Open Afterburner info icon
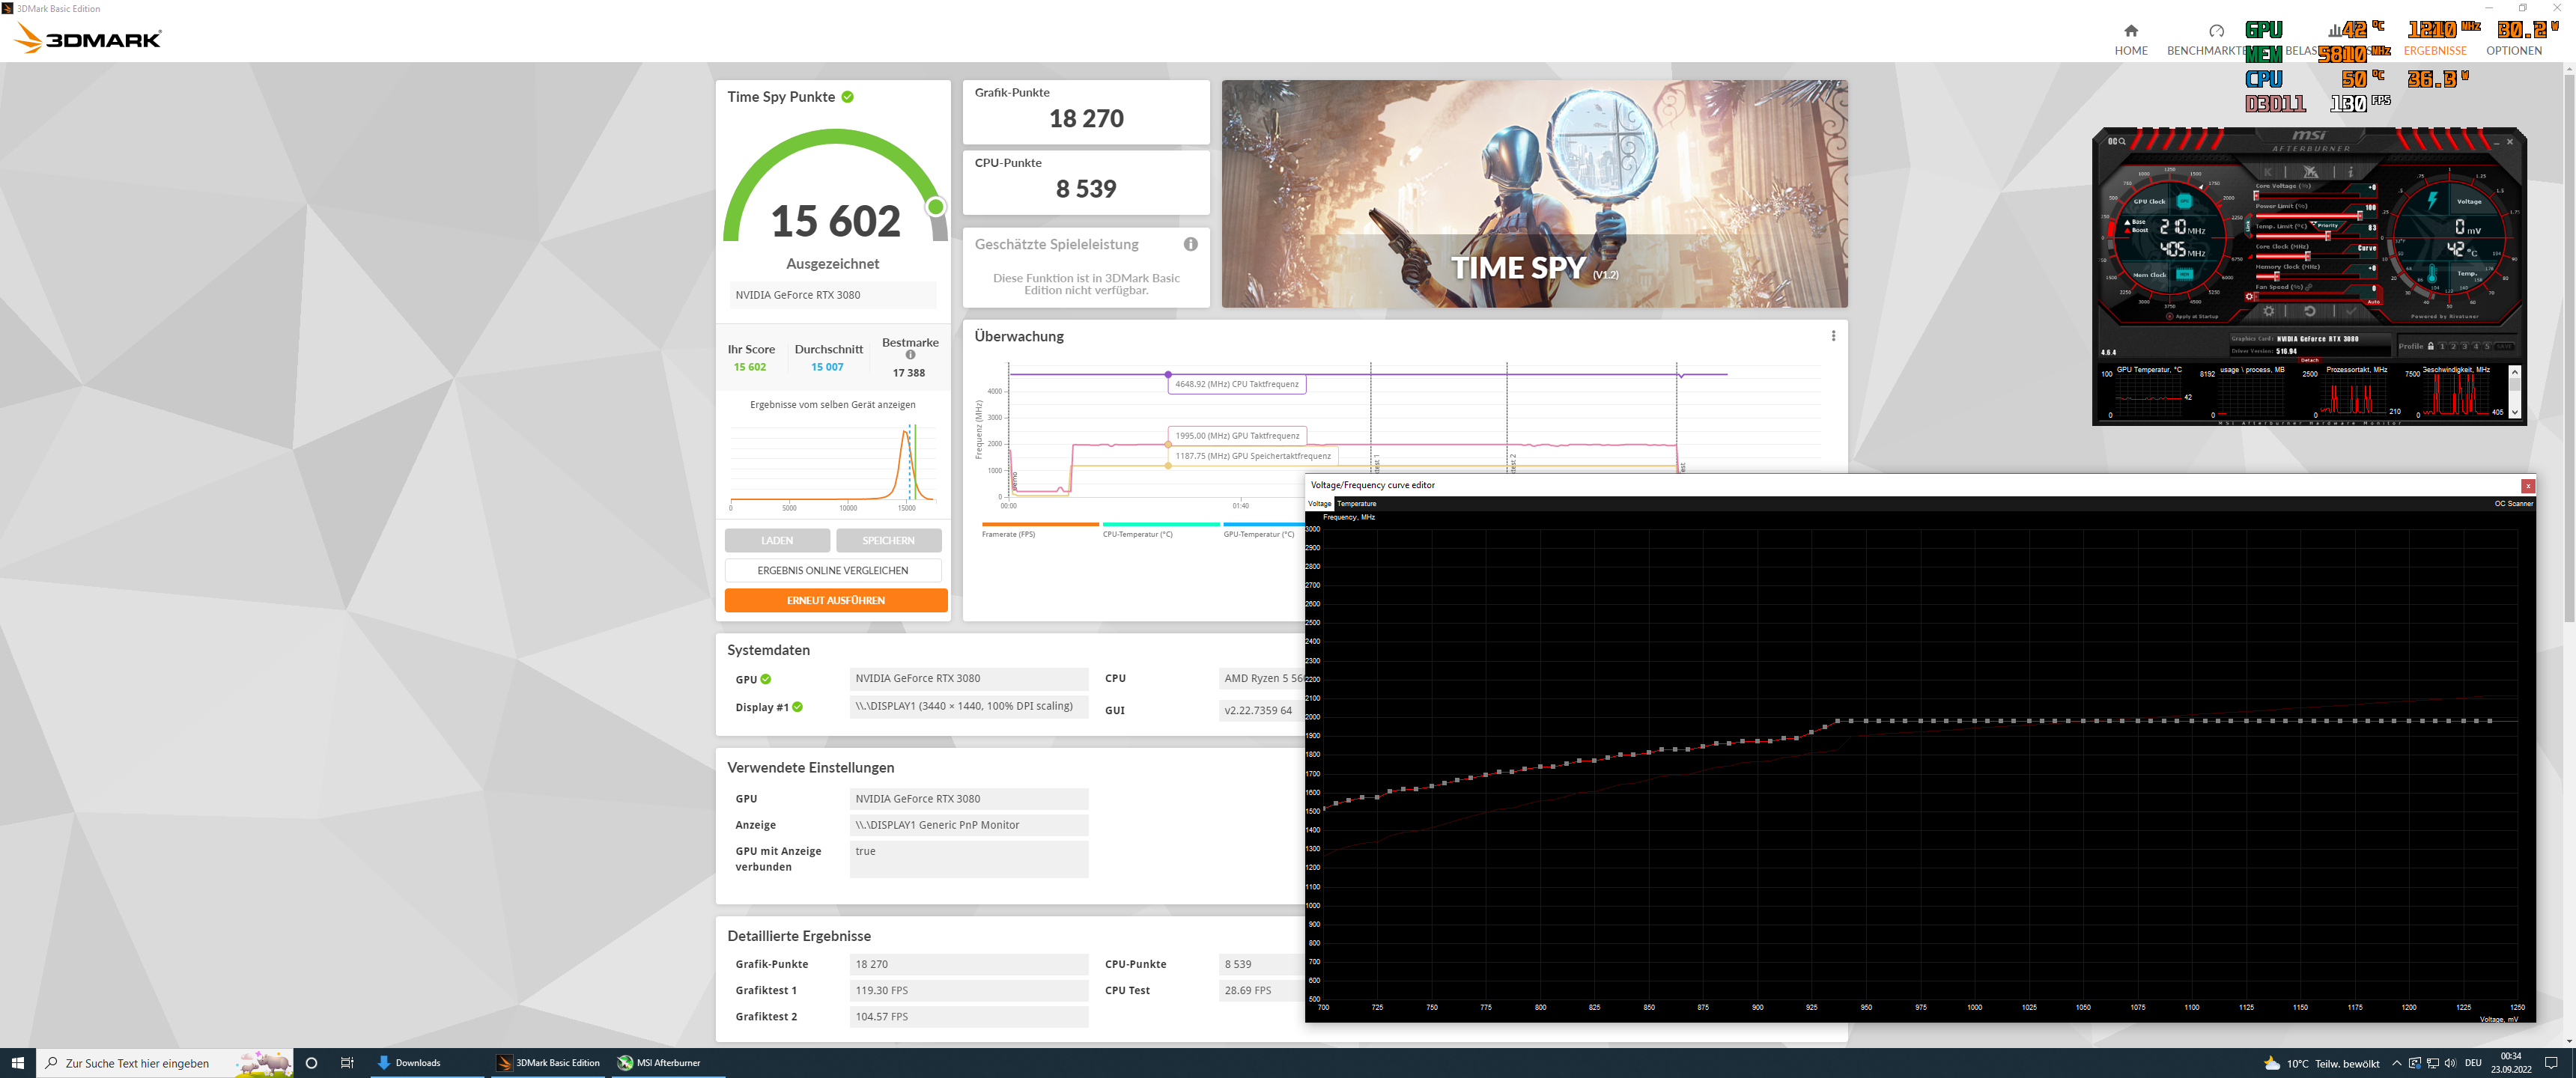2576x1078 pixels. [2351, 172]
